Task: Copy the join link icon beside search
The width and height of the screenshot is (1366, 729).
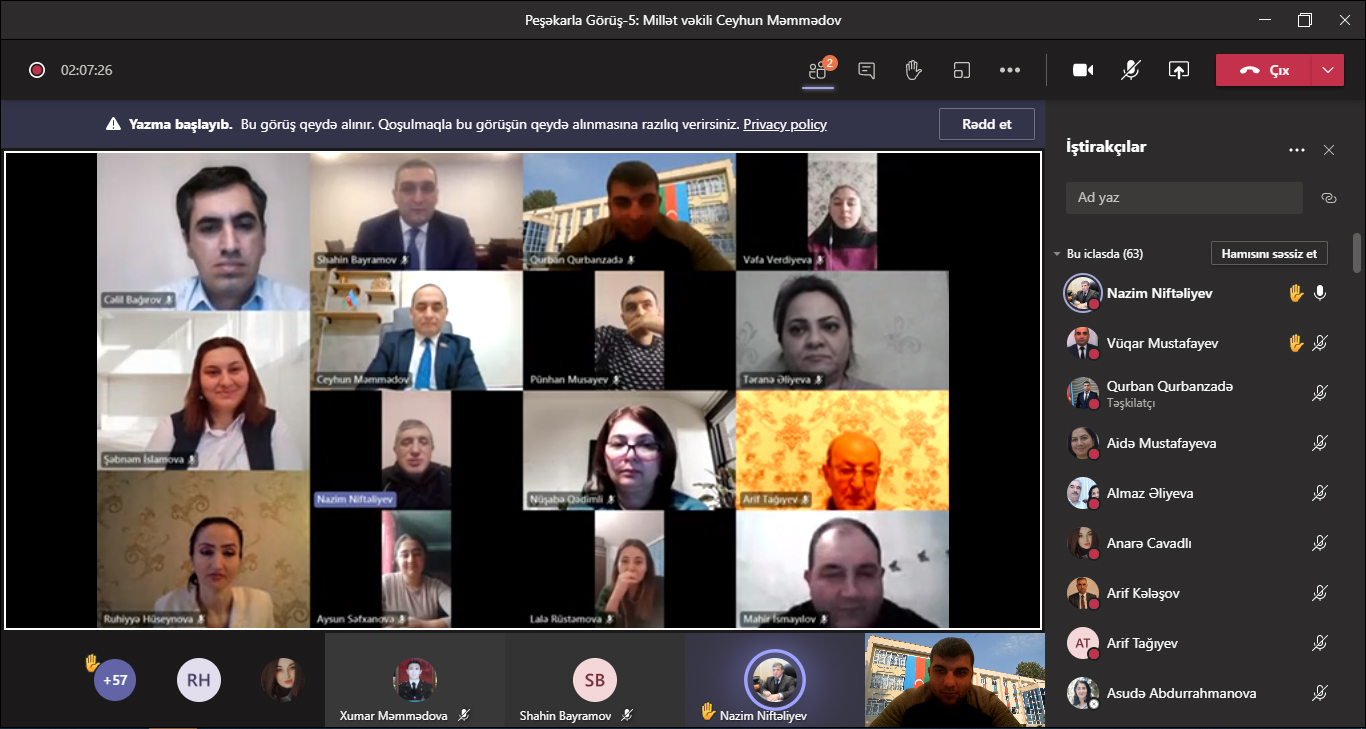Action: [1329, 198]
